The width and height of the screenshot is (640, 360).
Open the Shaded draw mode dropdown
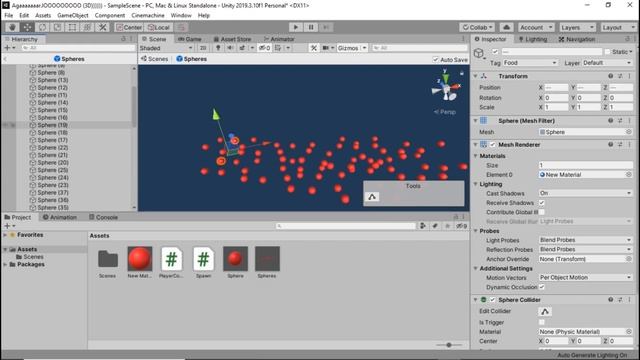coord(166,48)
